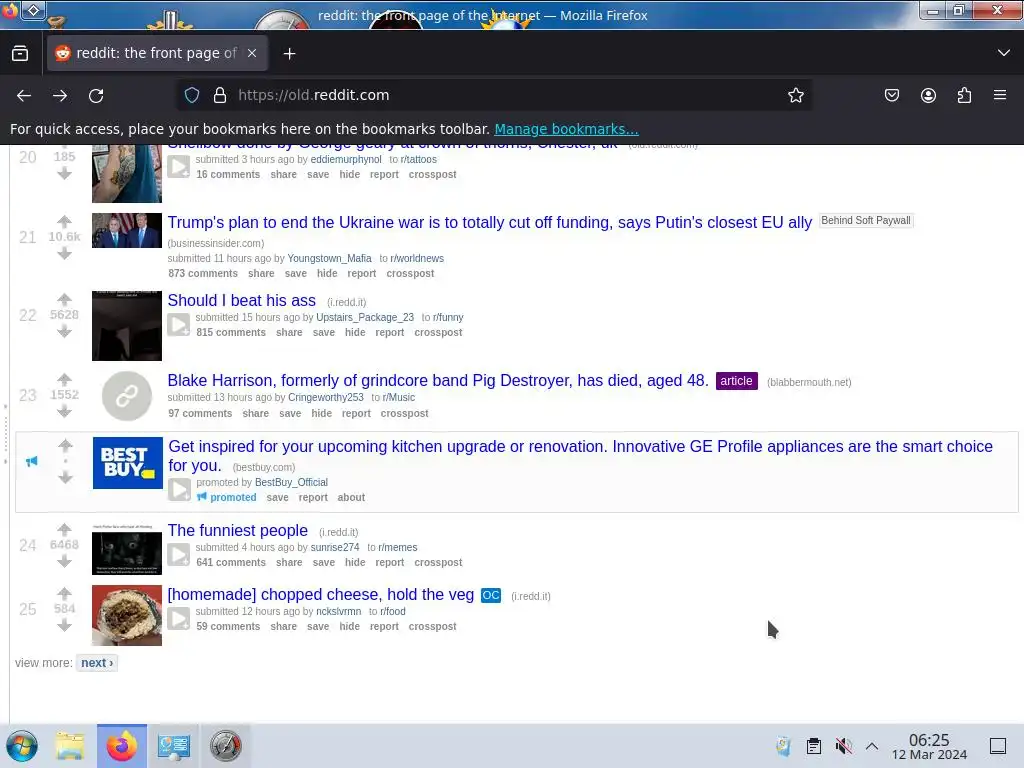This screenshot has height=768, width=1024.
Task: Downvote the Trump Ukraine war post
Action: pyautogui.click(x=64, y=253)
